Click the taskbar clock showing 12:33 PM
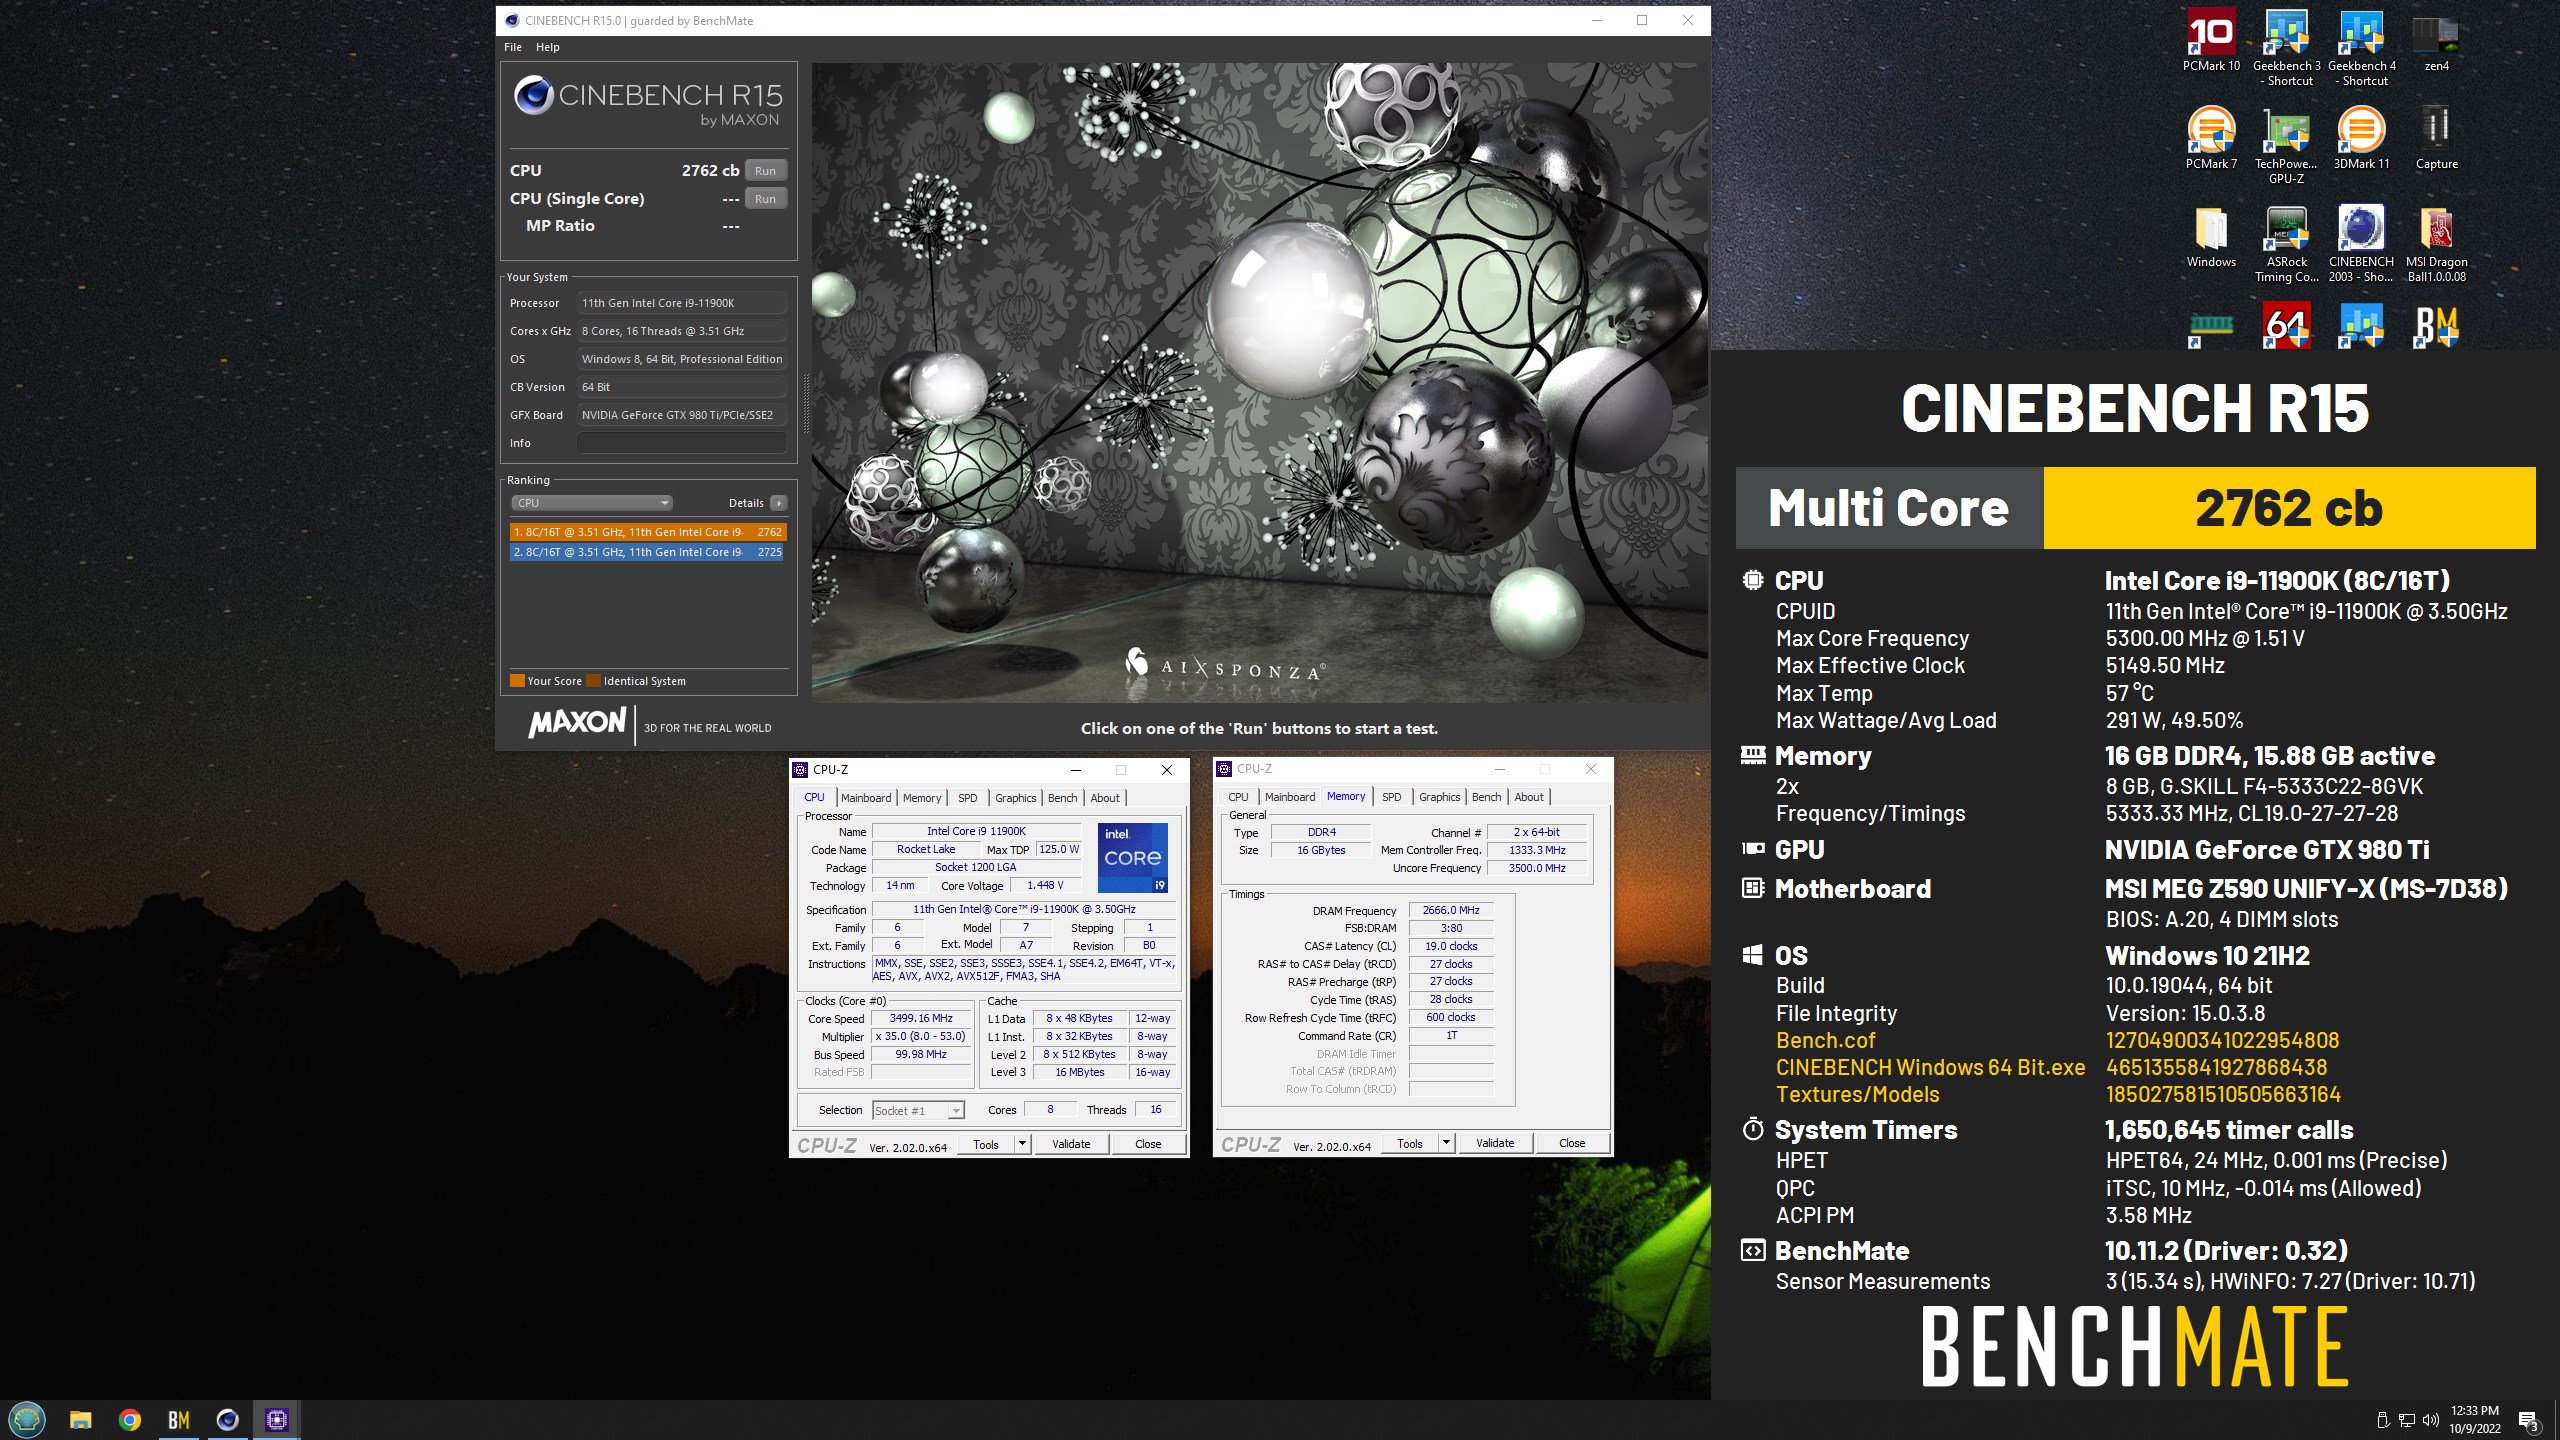Viewport: 2560px width, 1440px height. 2474,1420
